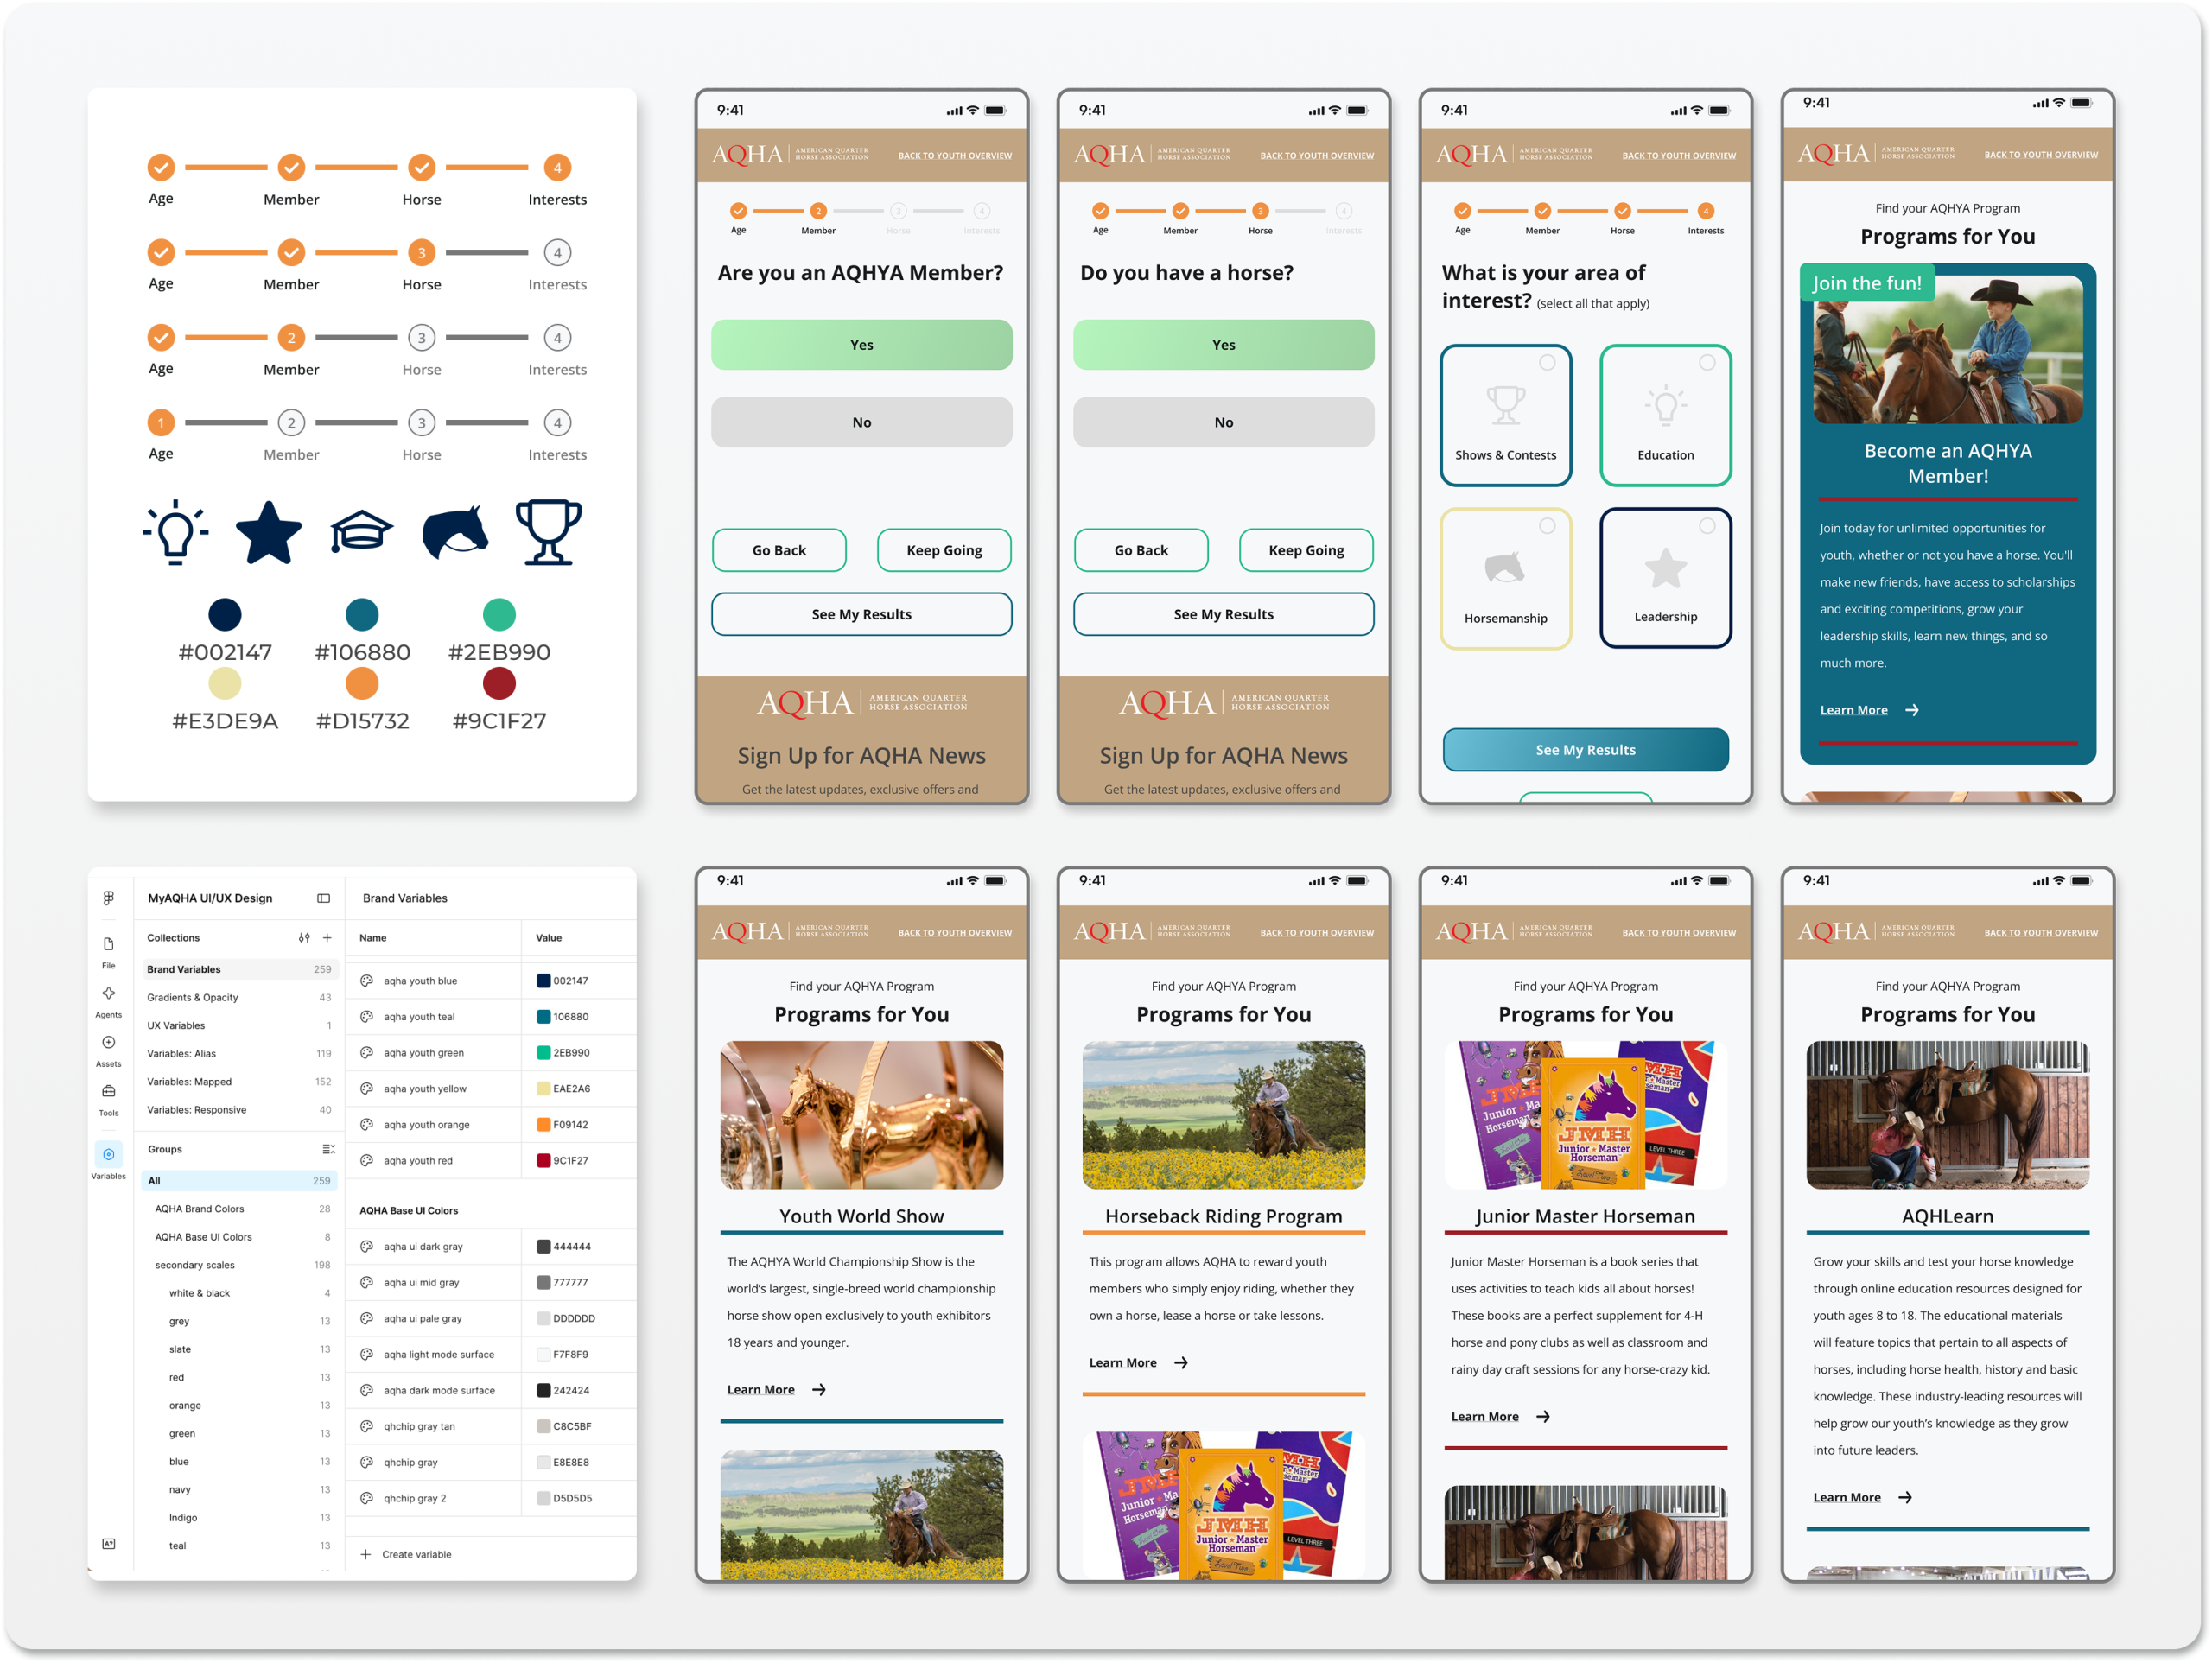
Task: Click the help icon at sidebar bottom
Action: click(108, 1544)
